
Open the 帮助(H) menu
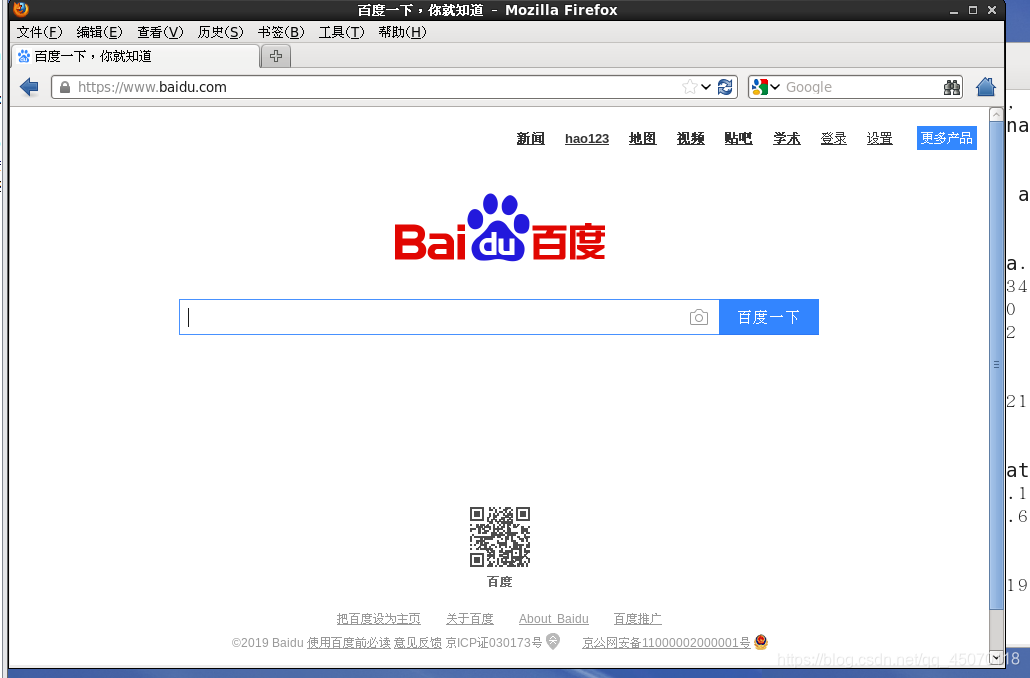(x=403, y=32)
